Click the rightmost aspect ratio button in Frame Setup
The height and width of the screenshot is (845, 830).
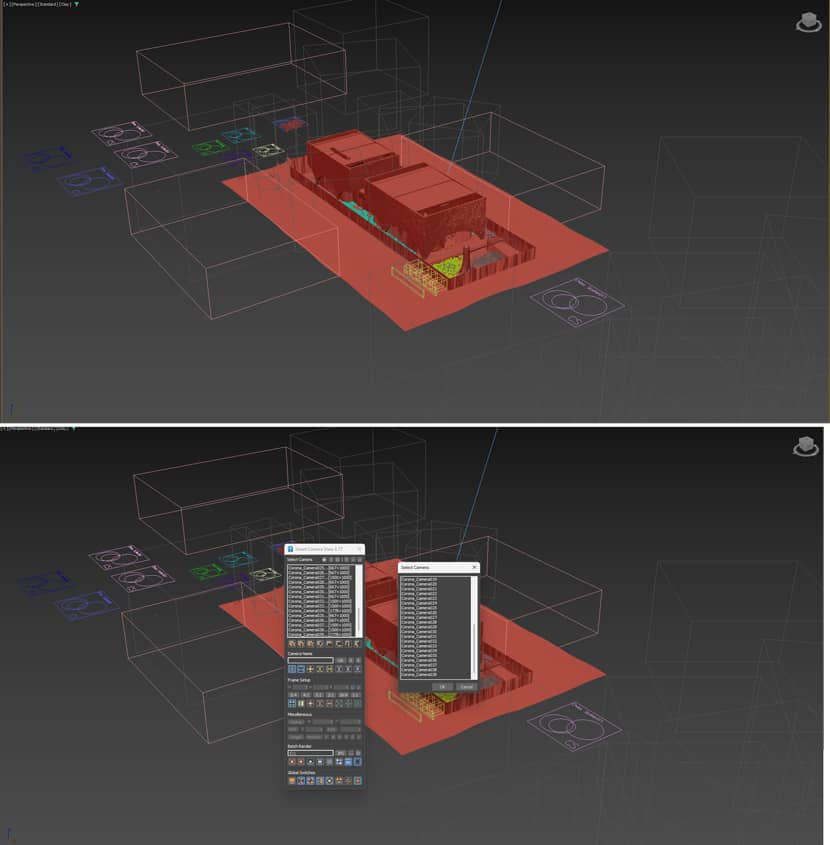tap(356, 695)
